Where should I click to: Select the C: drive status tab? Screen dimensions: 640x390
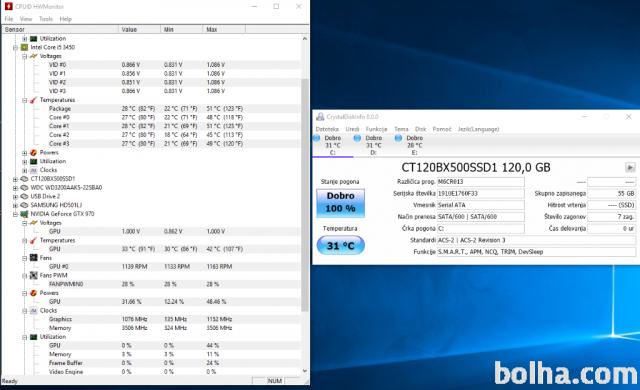click(x=328, y=145)
